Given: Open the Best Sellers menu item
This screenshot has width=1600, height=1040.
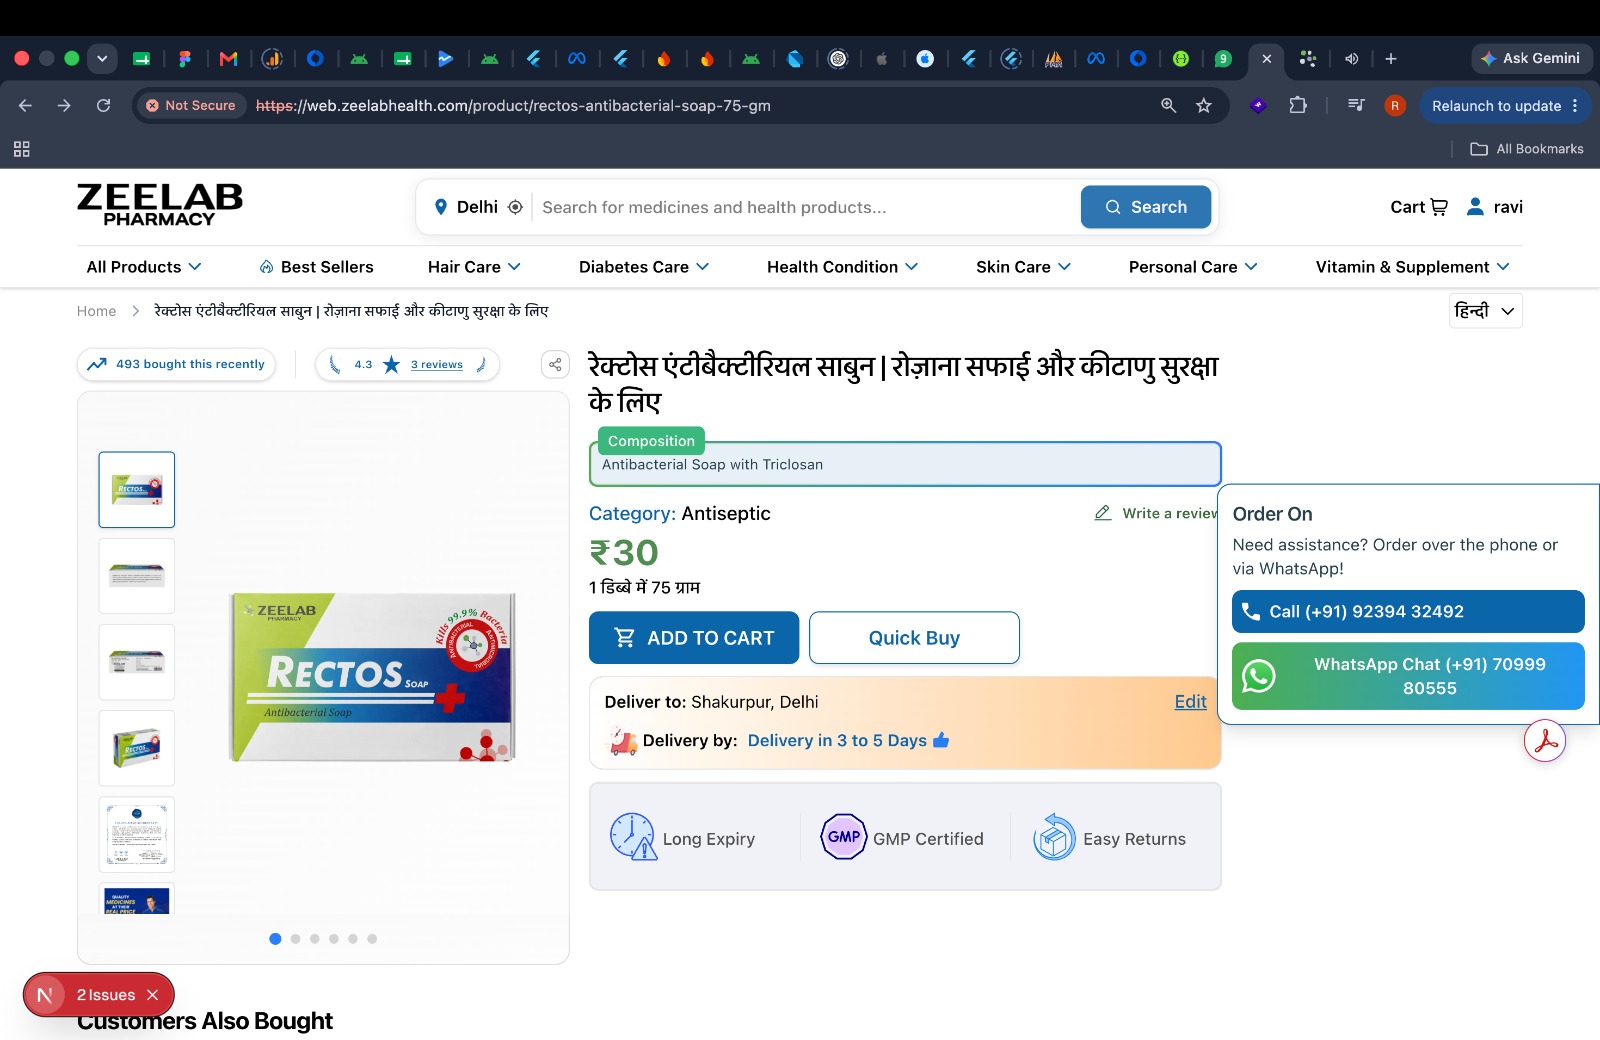Looking at the screenshot, I should coord(316,267).
